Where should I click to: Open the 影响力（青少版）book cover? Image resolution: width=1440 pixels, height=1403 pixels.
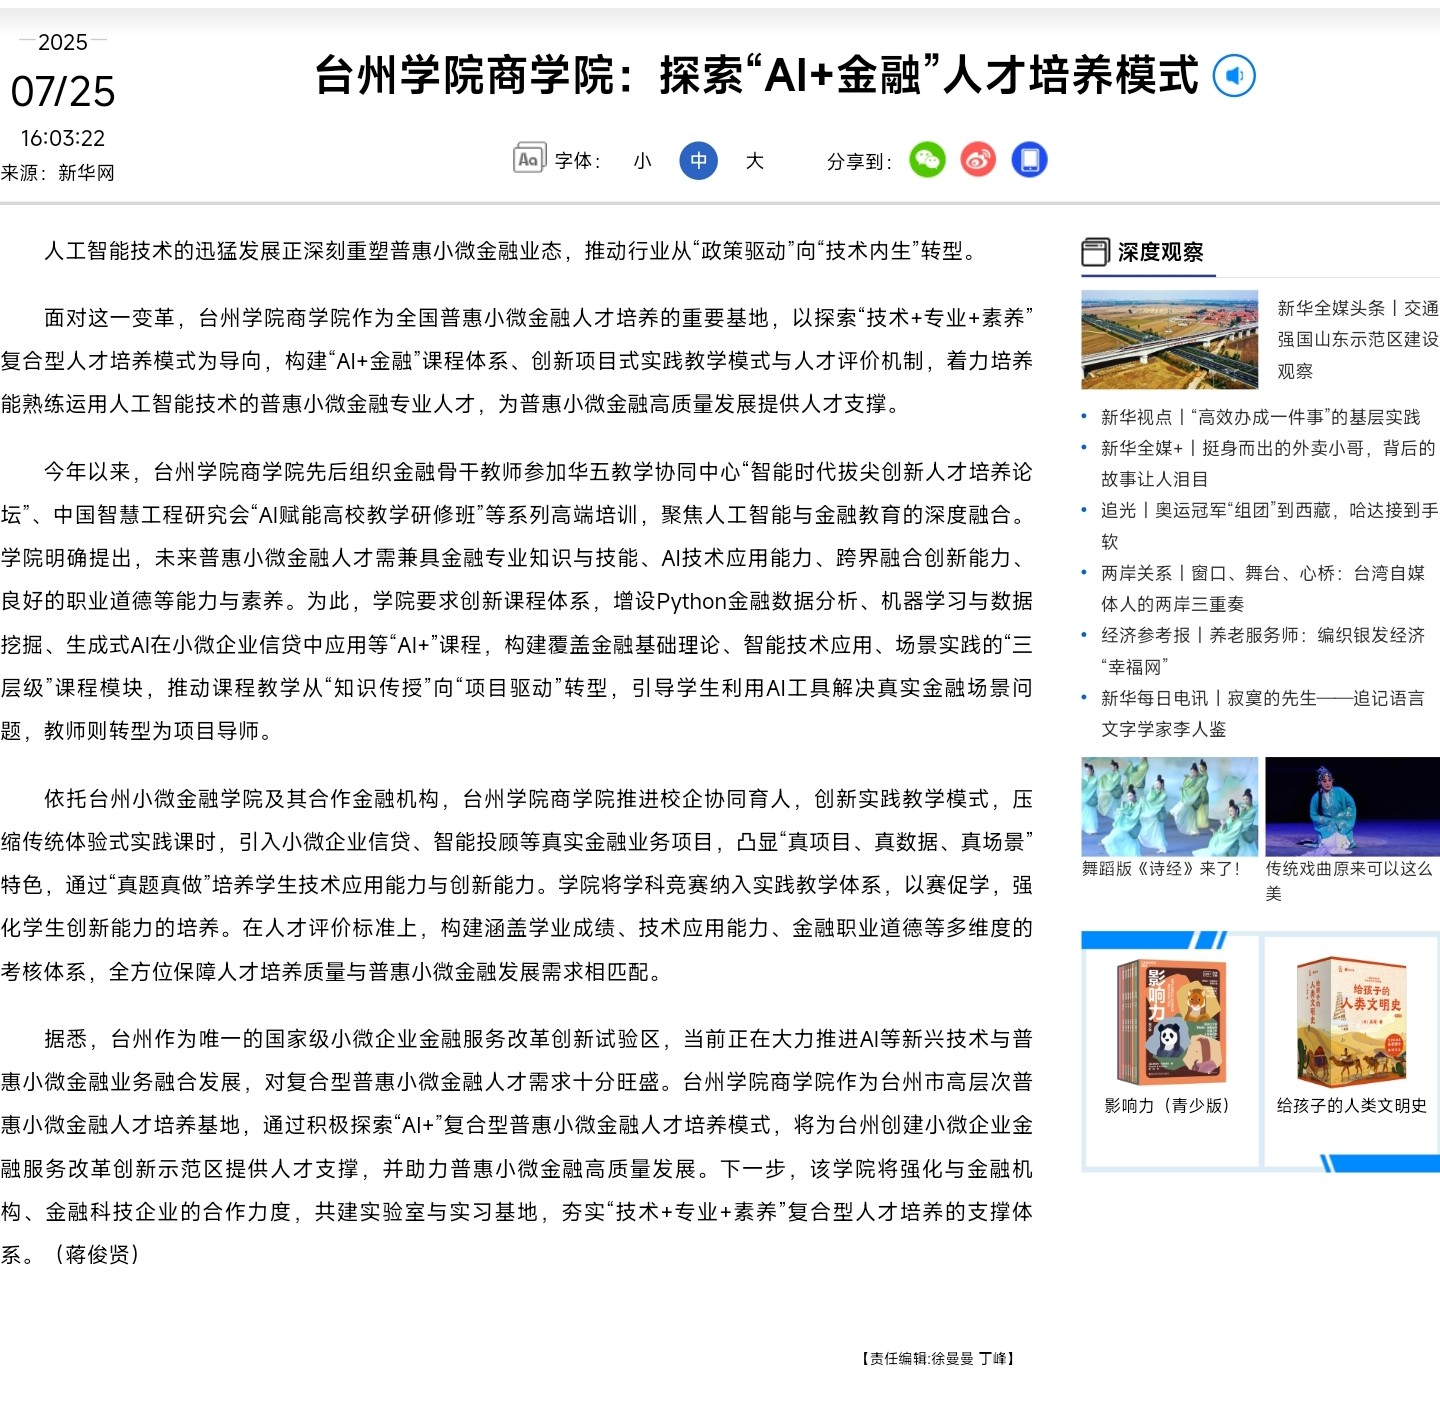(x=1171, y=1023)
